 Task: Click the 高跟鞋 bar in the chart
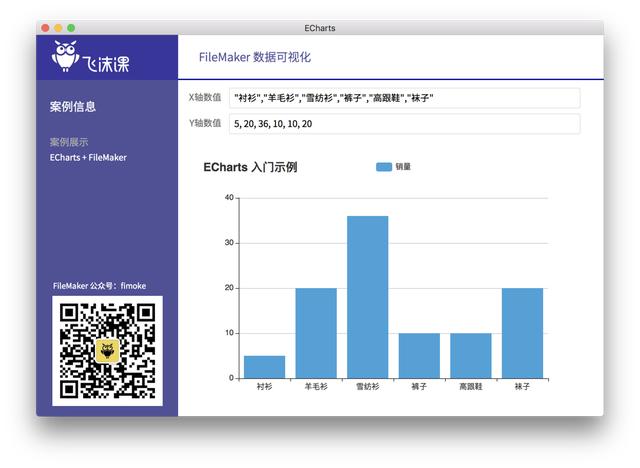coord(471,356)
